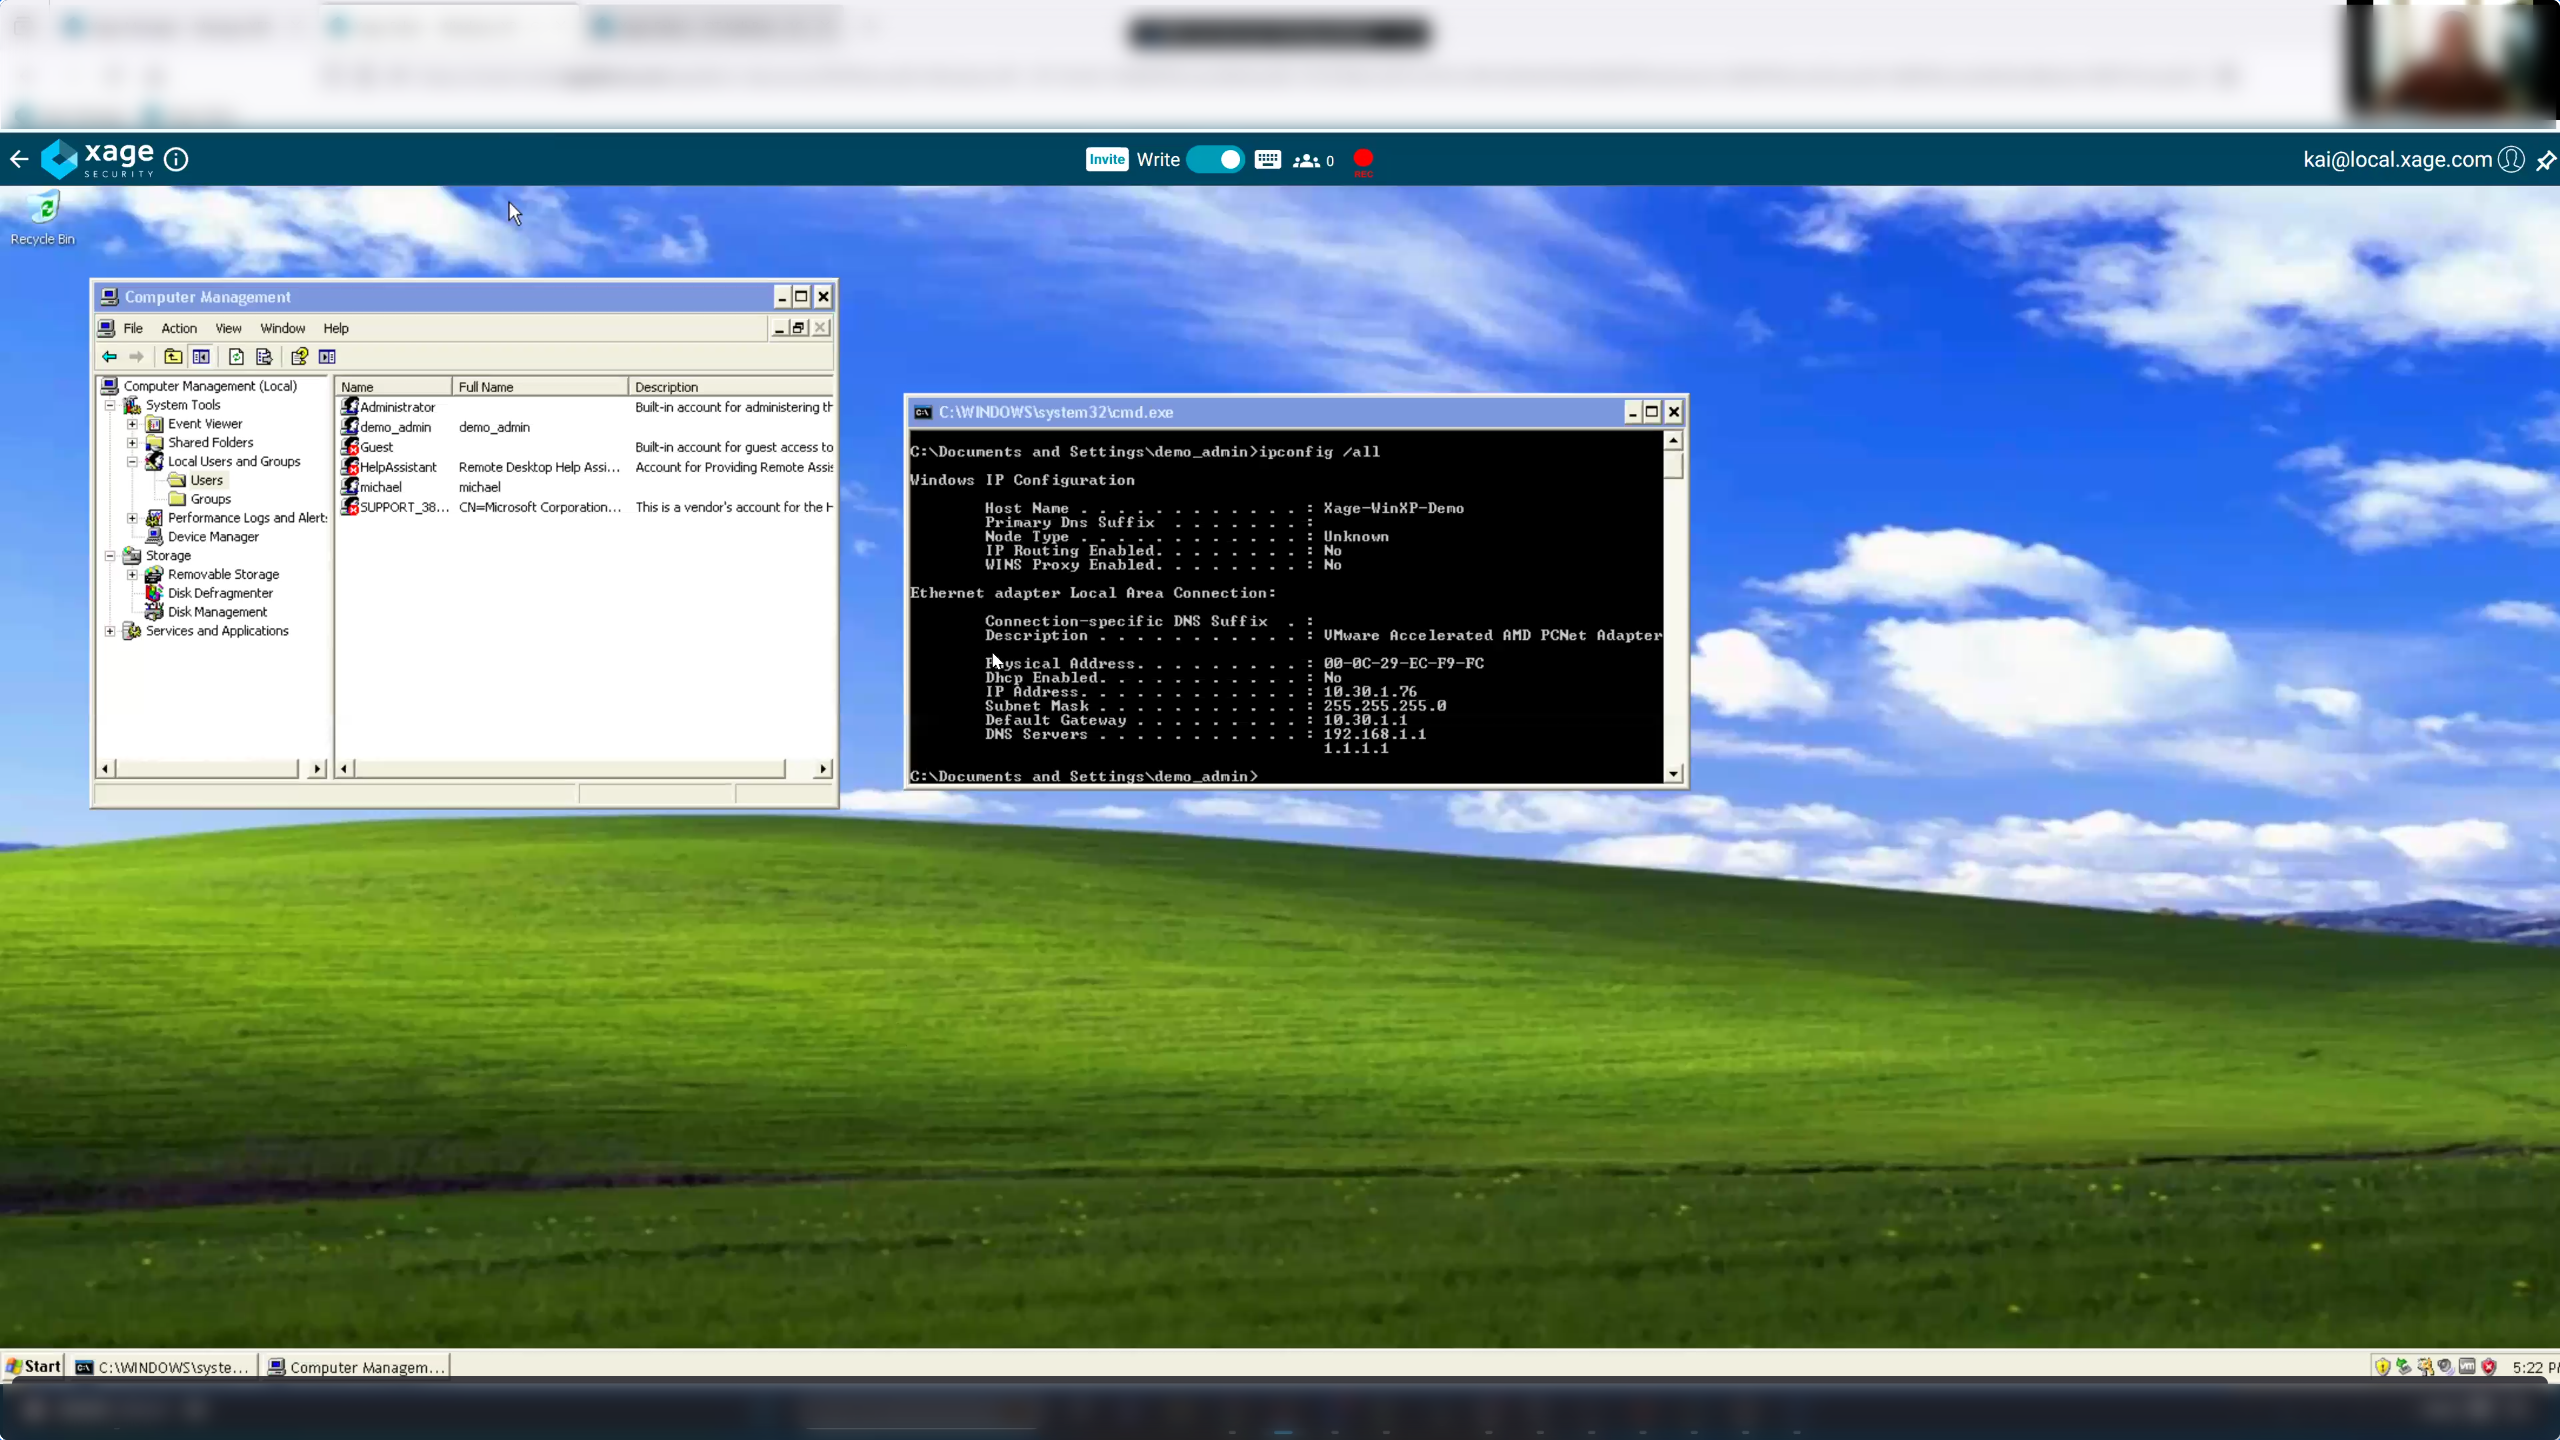Click the cmd window scrollbar down arrow
The width and height of the screenshot is (2560, 1440).
1673,774
